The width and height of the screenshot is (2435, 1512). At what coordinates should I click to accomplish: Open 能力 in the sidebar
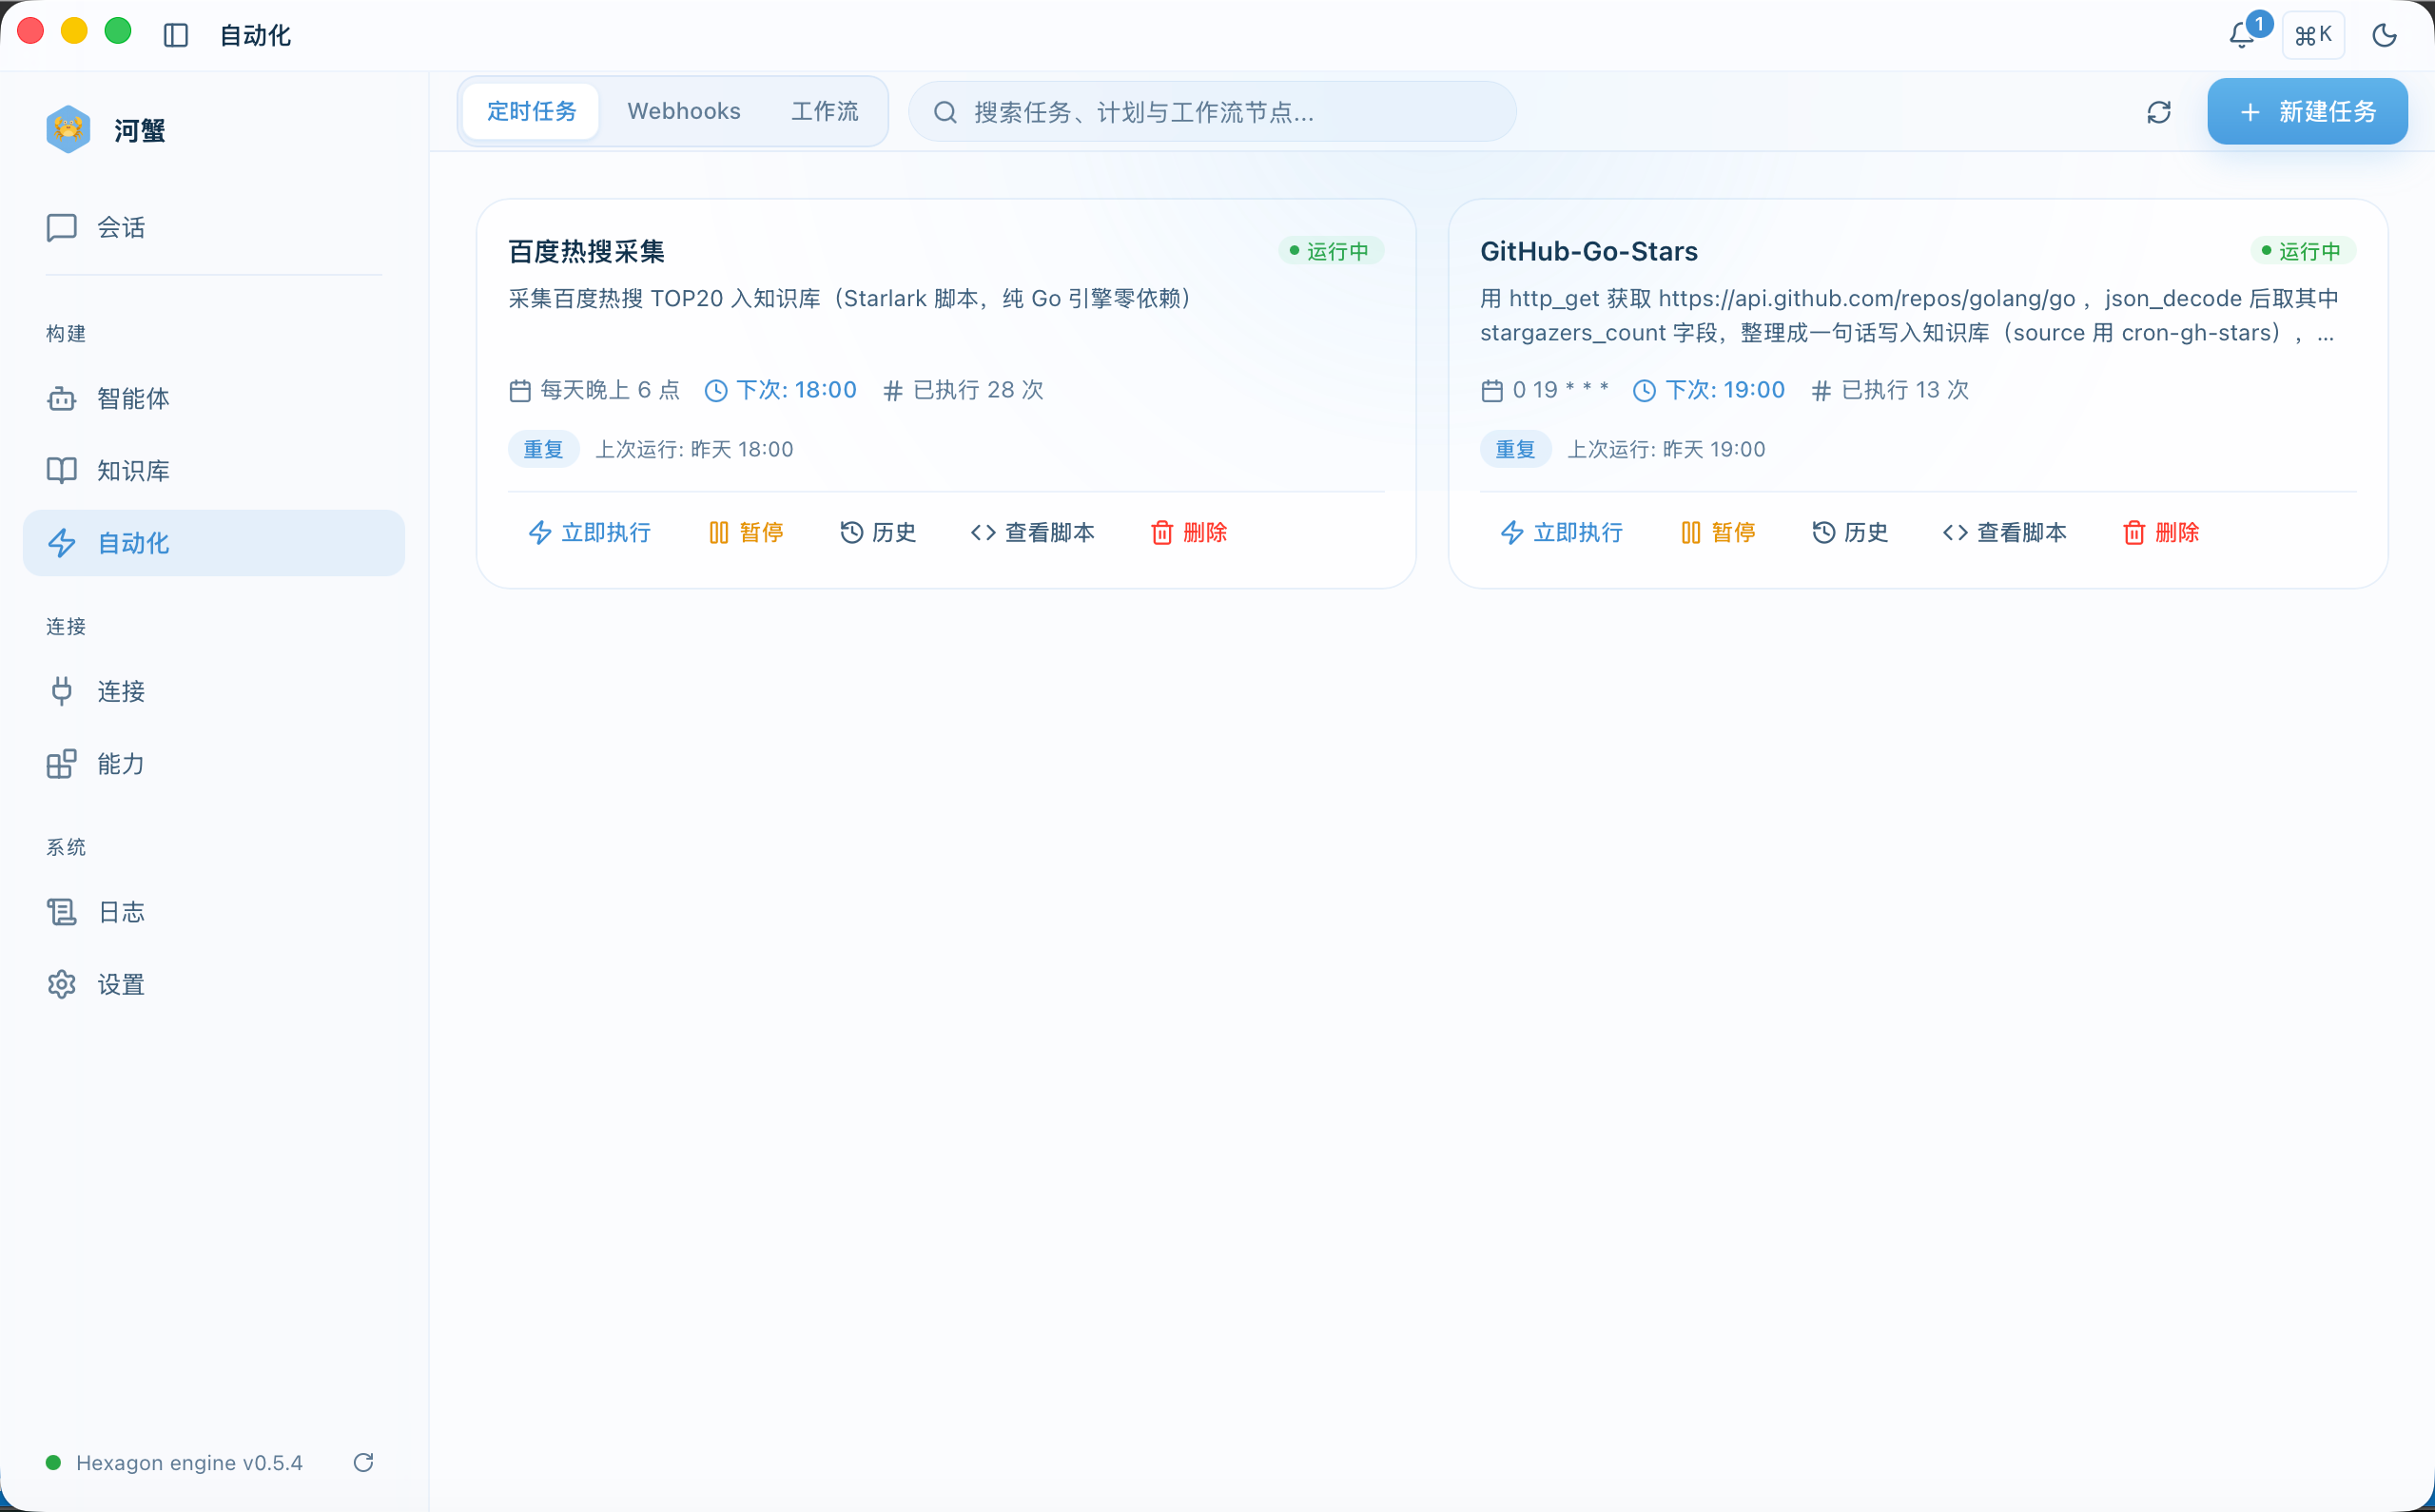(x=213, y=764)
